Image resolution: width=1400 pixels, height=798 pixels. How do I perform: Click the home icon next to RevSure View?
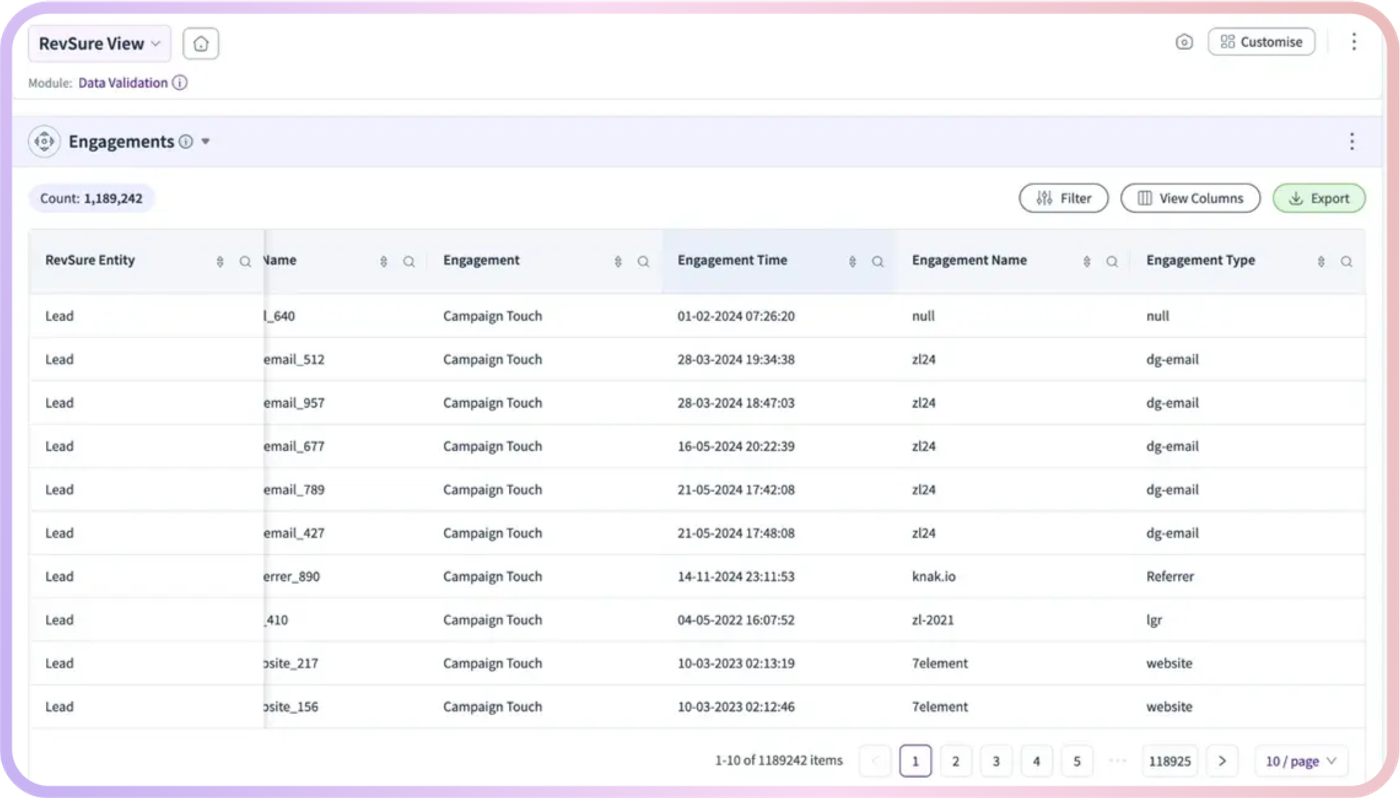click(x=201, y=44)
